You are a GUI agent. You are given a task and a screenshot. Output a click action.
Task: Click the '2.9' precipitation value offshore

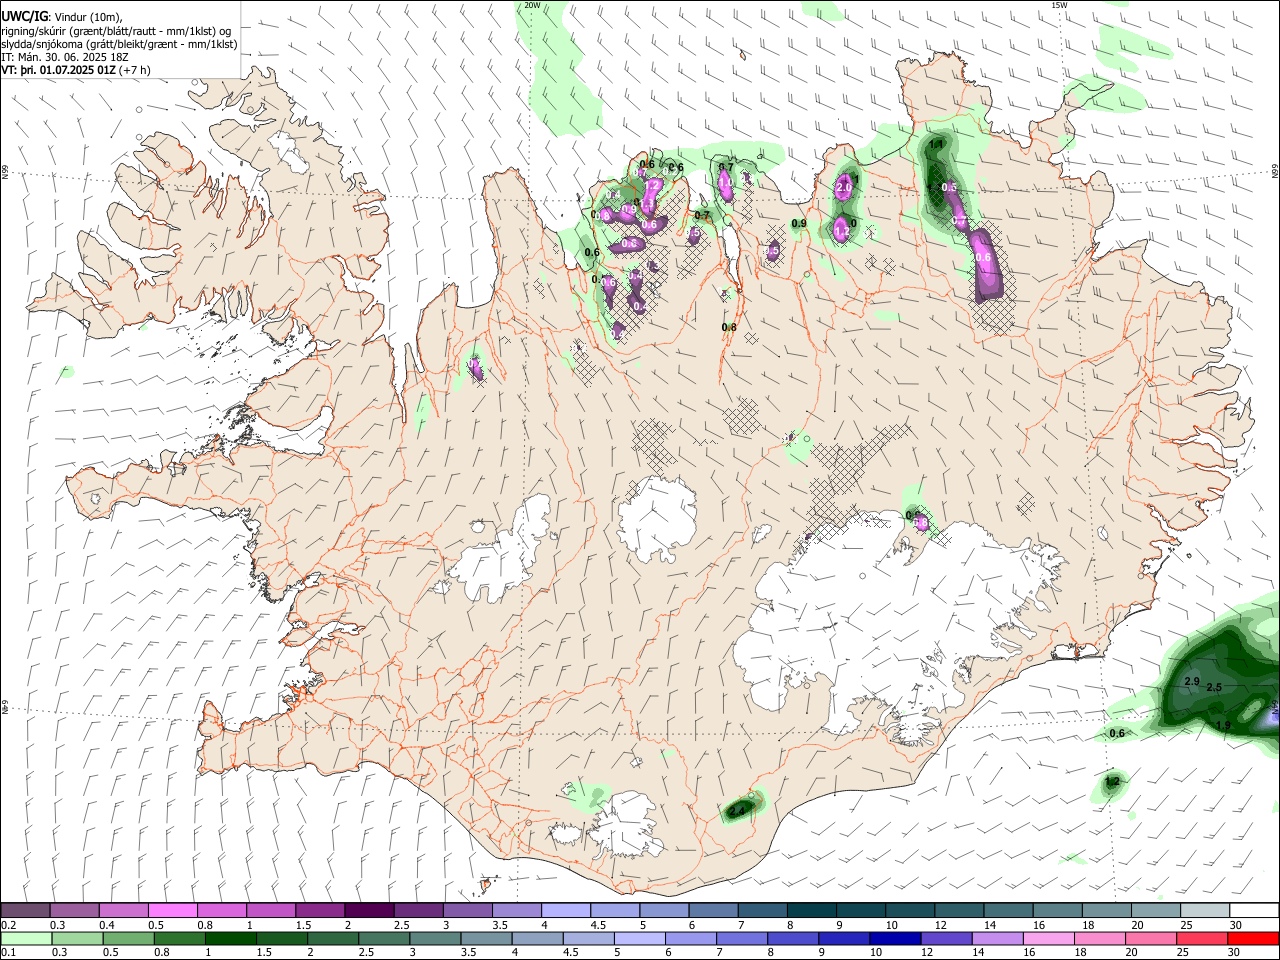(1192, 681)
